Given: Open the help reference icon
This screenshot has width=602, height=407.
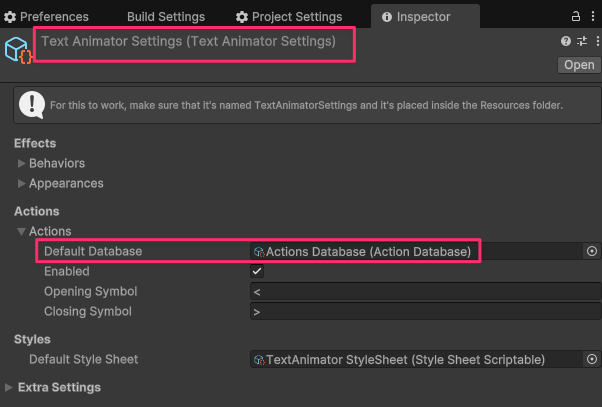Looking at the screenshot, I should click(566, 41).
